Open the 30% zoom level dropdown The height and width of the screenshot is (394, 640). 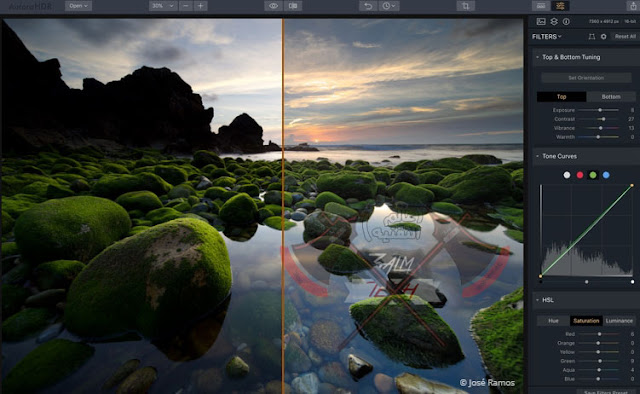pos(162,6)
